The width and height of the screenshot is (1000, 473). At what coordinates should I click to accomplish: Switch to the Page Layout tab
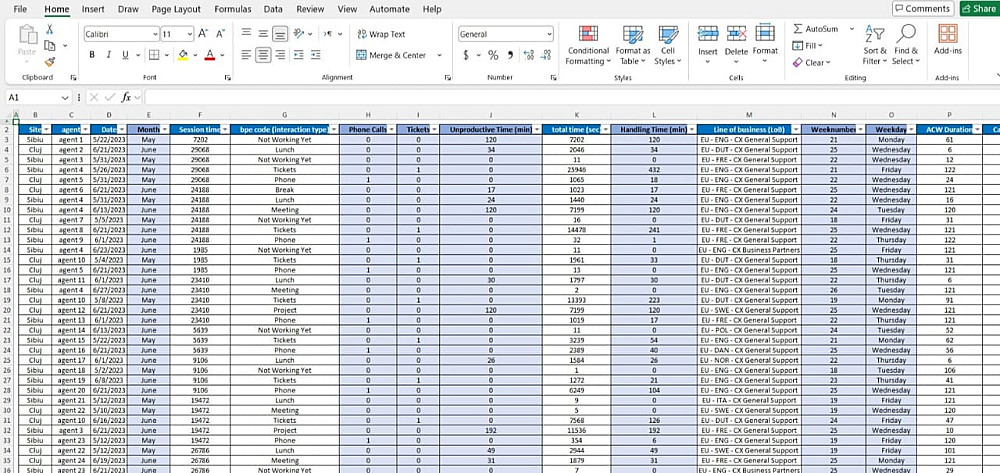click(x=176, y=9)
